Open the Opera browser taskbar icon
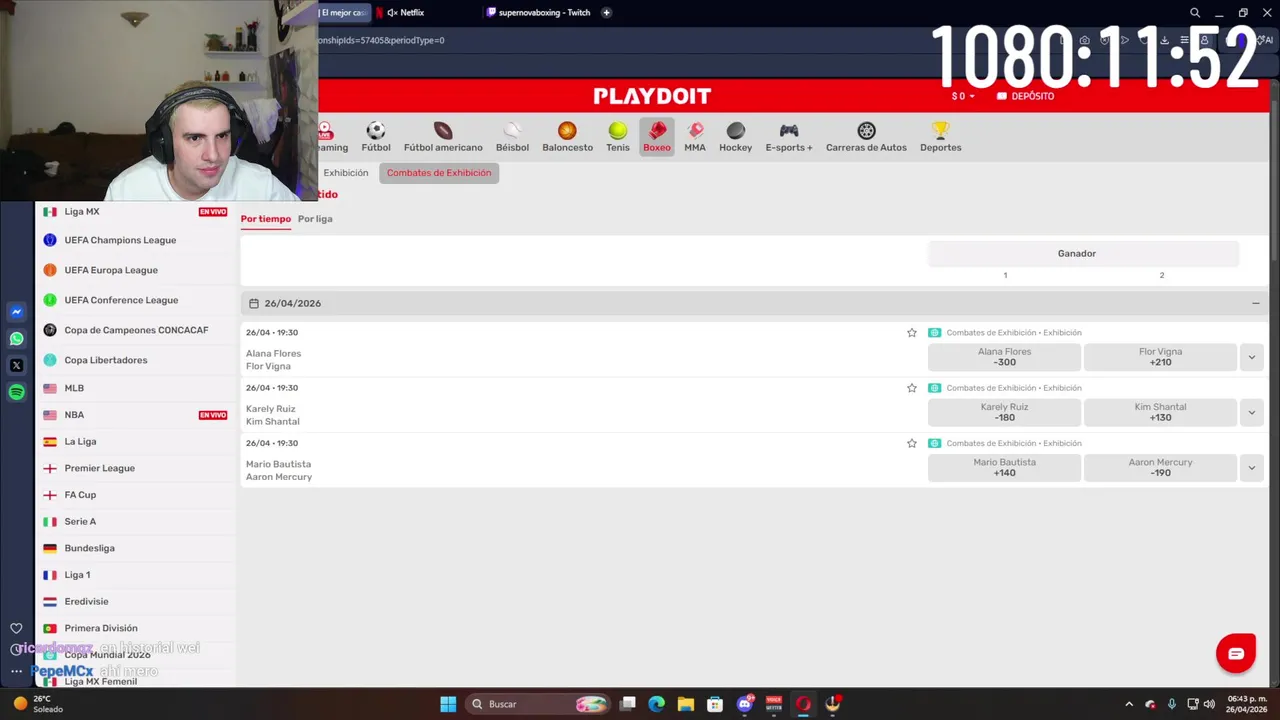 (x=802, y=704)
